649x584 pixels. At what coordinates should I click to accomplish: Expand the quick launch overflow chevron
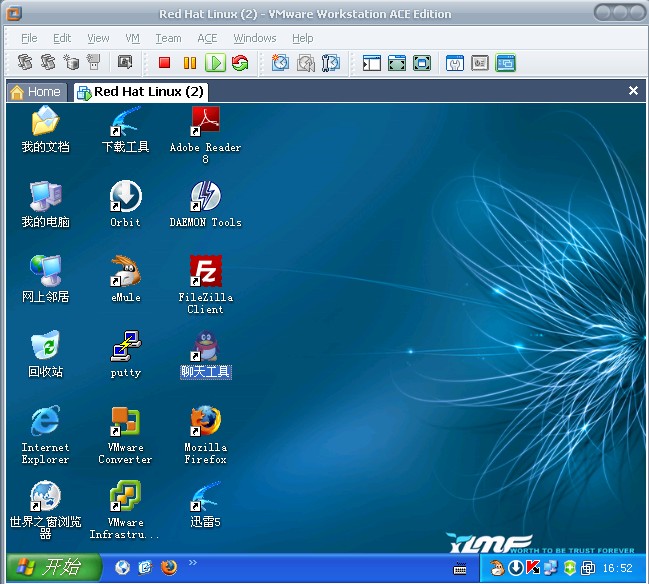coord(193,562)
